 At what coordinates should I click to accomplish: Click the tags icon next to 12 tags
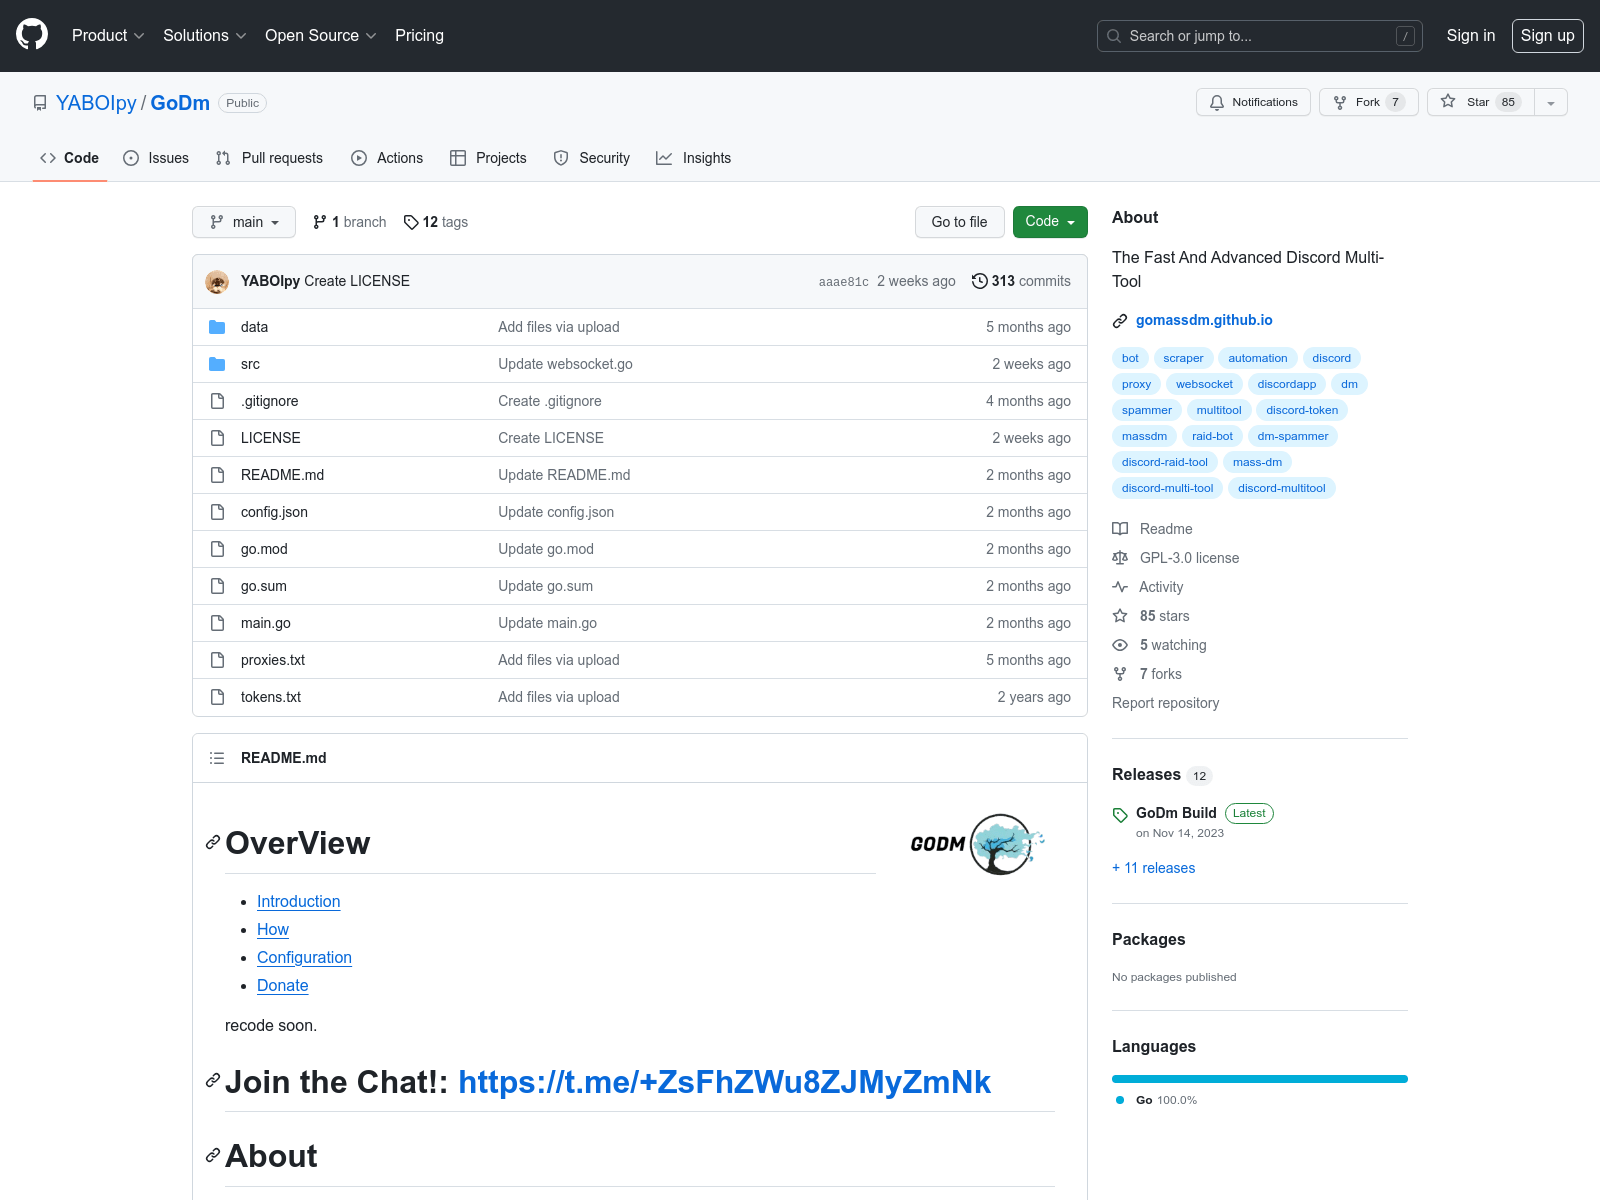pyautogui.click(x=411, y=222)
